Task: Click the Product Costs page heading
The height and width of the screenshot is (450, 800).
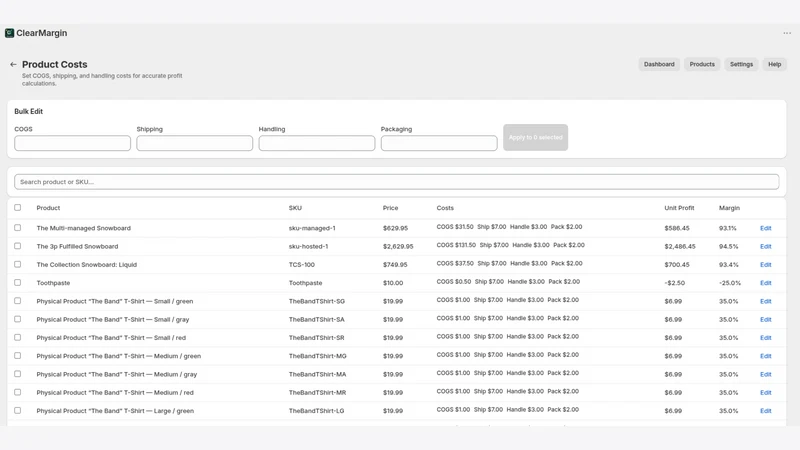Action: [55, 64]
